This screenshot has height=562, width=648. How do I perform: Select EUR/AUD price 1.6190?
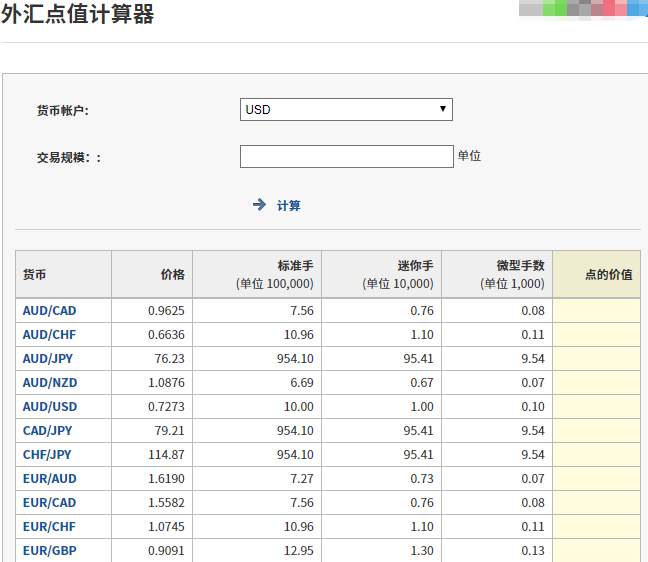pos(166,479)
